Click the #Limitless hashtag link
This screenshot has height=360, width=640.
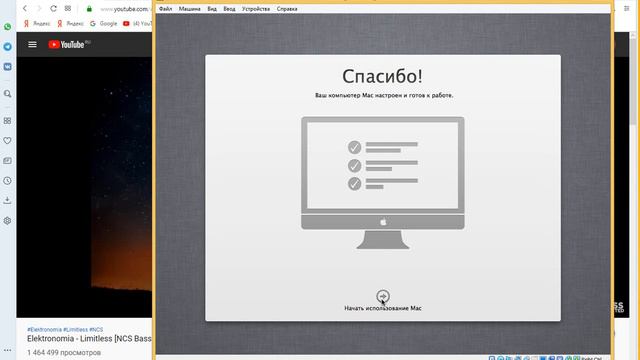(x=76, y=329)
